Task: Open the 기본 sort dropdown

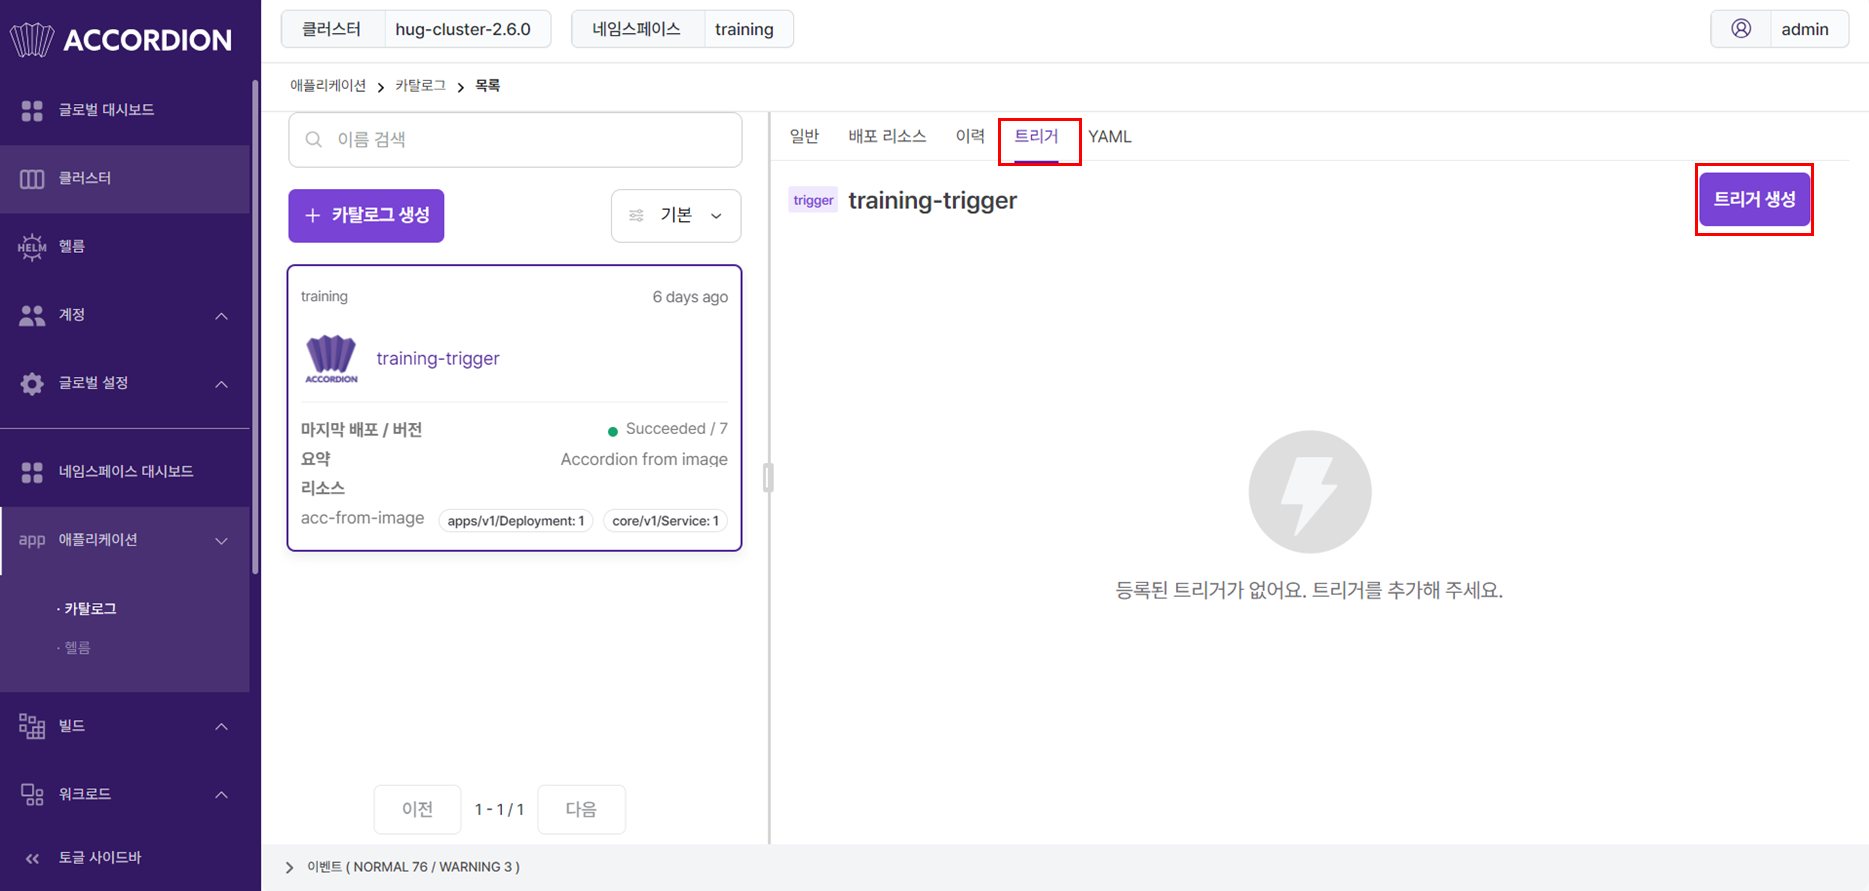Action: pos(676,216)
